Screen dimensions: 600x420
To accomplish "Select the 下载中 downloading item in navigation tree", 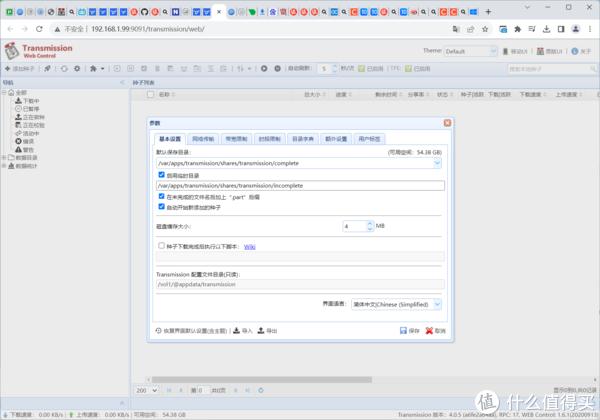I will (27, 101).
